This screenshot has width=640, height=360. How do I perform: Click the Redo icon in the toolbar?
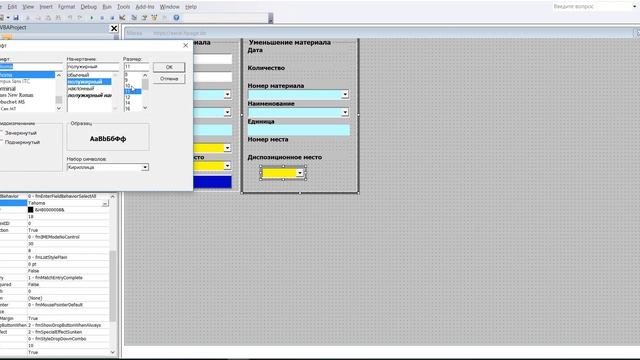point(80,18)
